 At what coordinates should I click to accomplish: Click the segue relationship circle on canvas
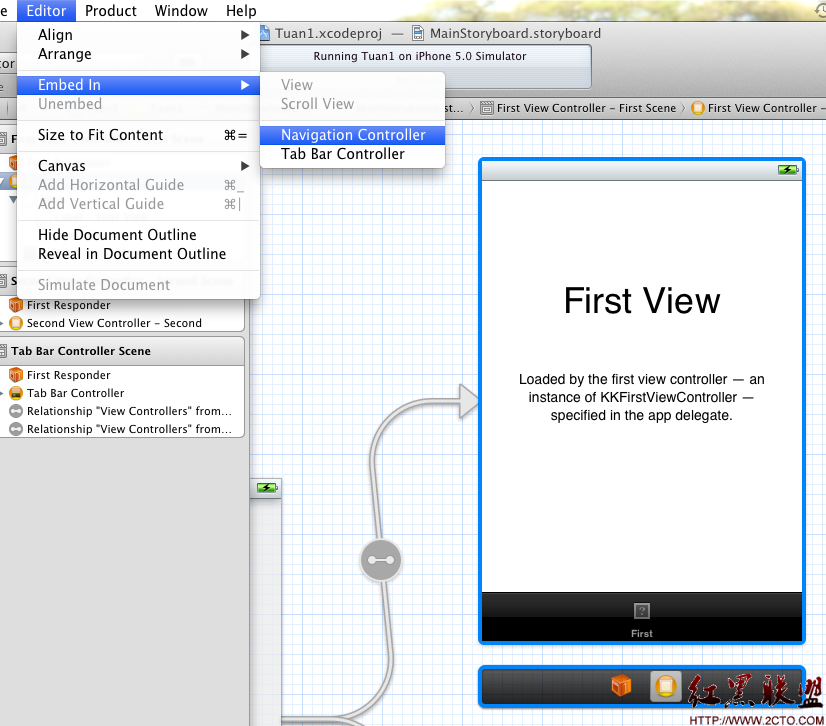click(x=380, y=560)
